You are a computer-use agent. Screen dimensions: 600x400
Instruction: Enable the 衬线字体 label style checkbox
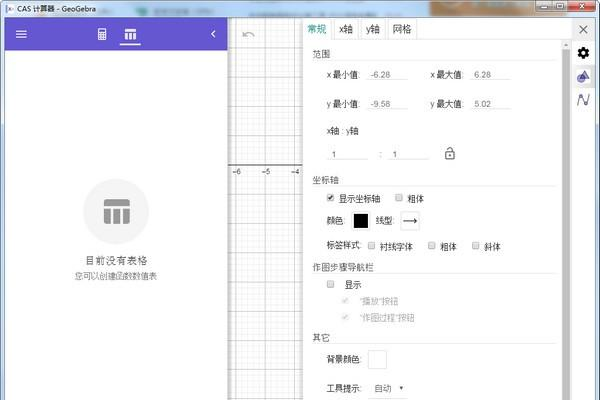coord(371,246)
